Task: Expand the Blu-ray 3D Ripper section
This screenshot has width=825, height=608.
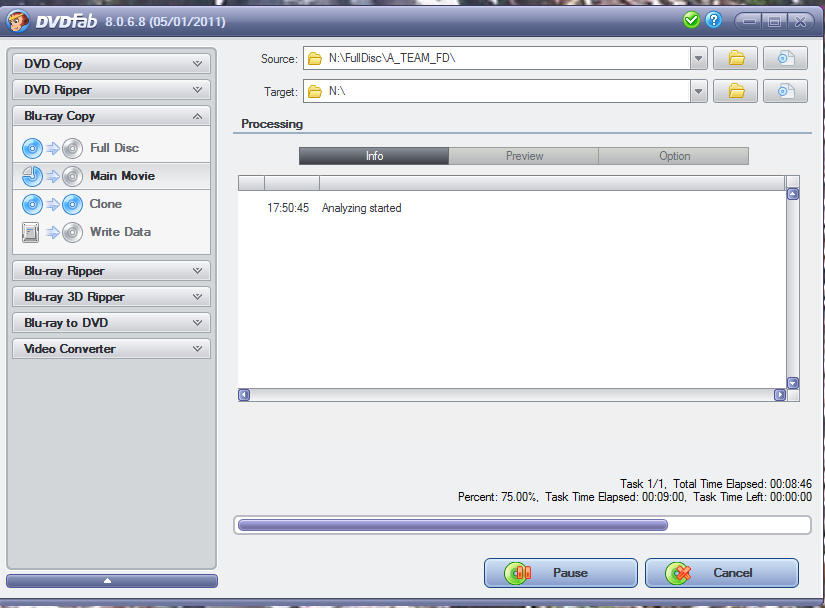Action: click(112, 297)
